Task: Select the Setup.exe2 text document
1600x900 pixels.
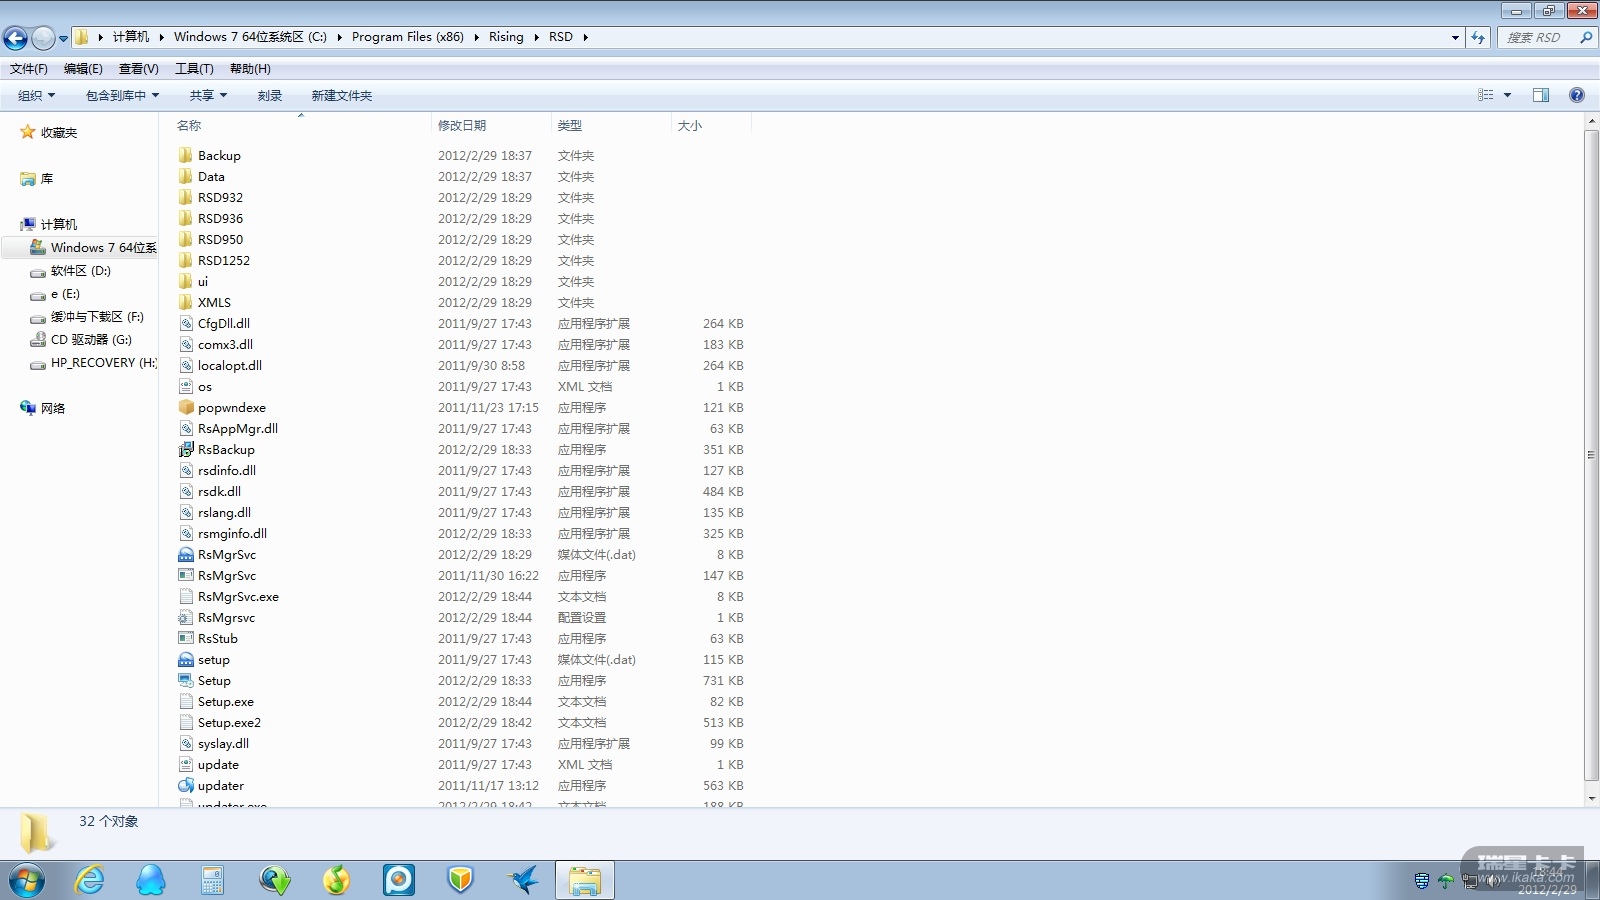Action: (x=229, y=723)
